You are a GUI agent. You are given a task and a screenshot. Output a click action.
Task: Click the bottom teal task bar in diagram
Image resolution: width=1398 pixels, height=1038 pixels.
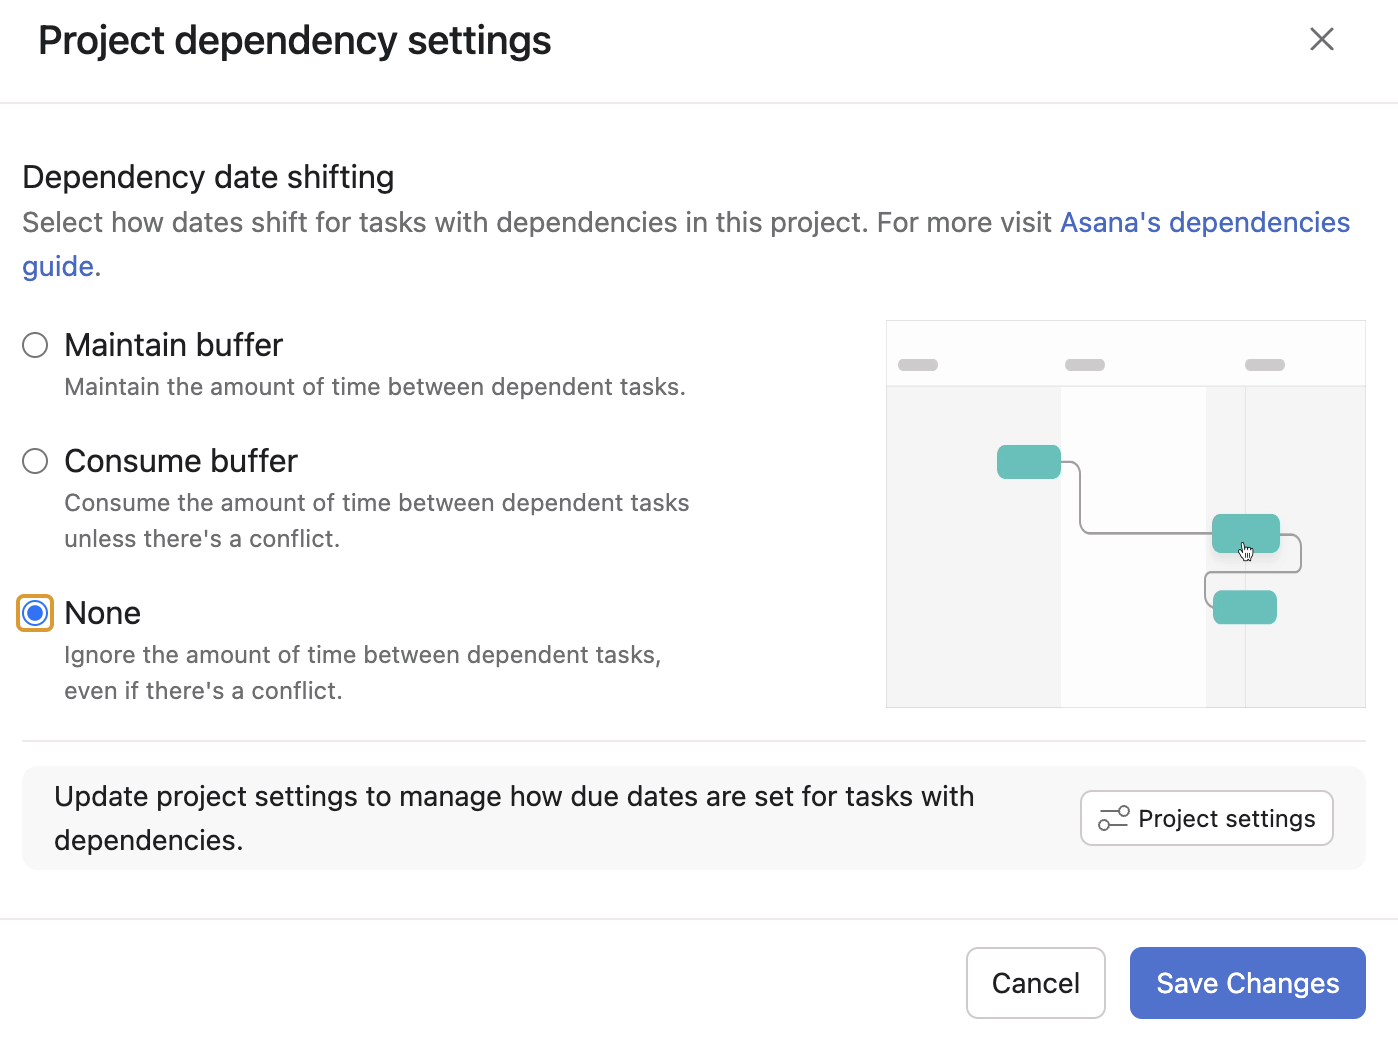pyautogui.click(x=1244, y=607)
